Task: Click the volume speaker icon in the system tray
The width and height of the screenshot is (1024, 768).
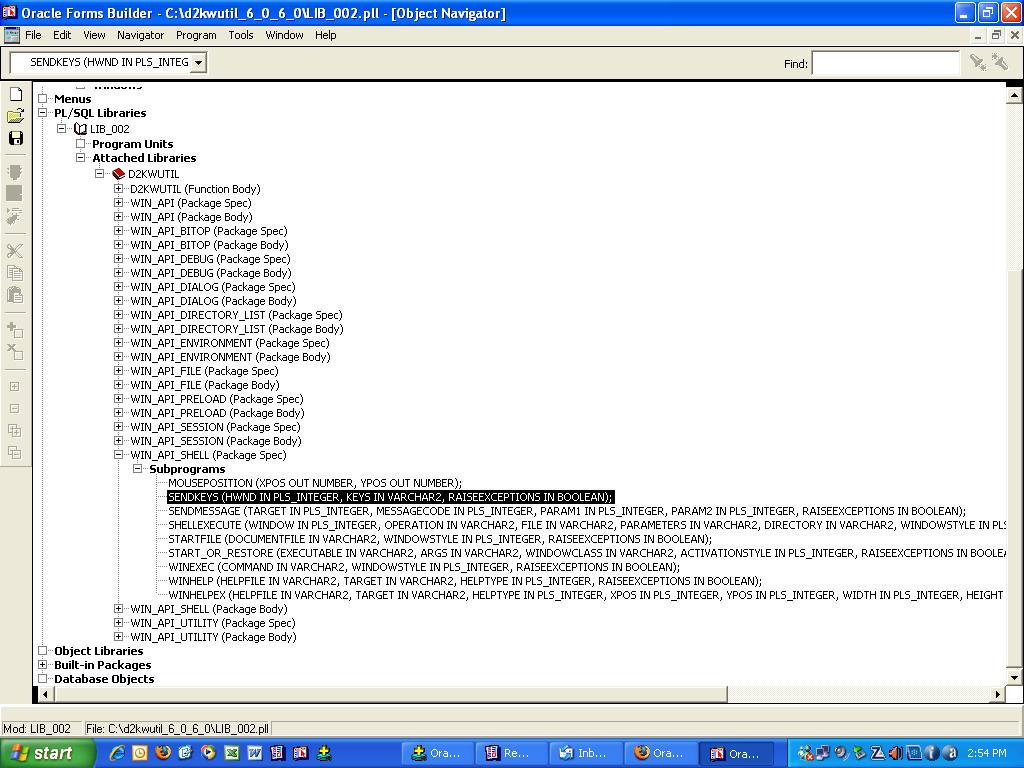Action: (x=896, y=753)
